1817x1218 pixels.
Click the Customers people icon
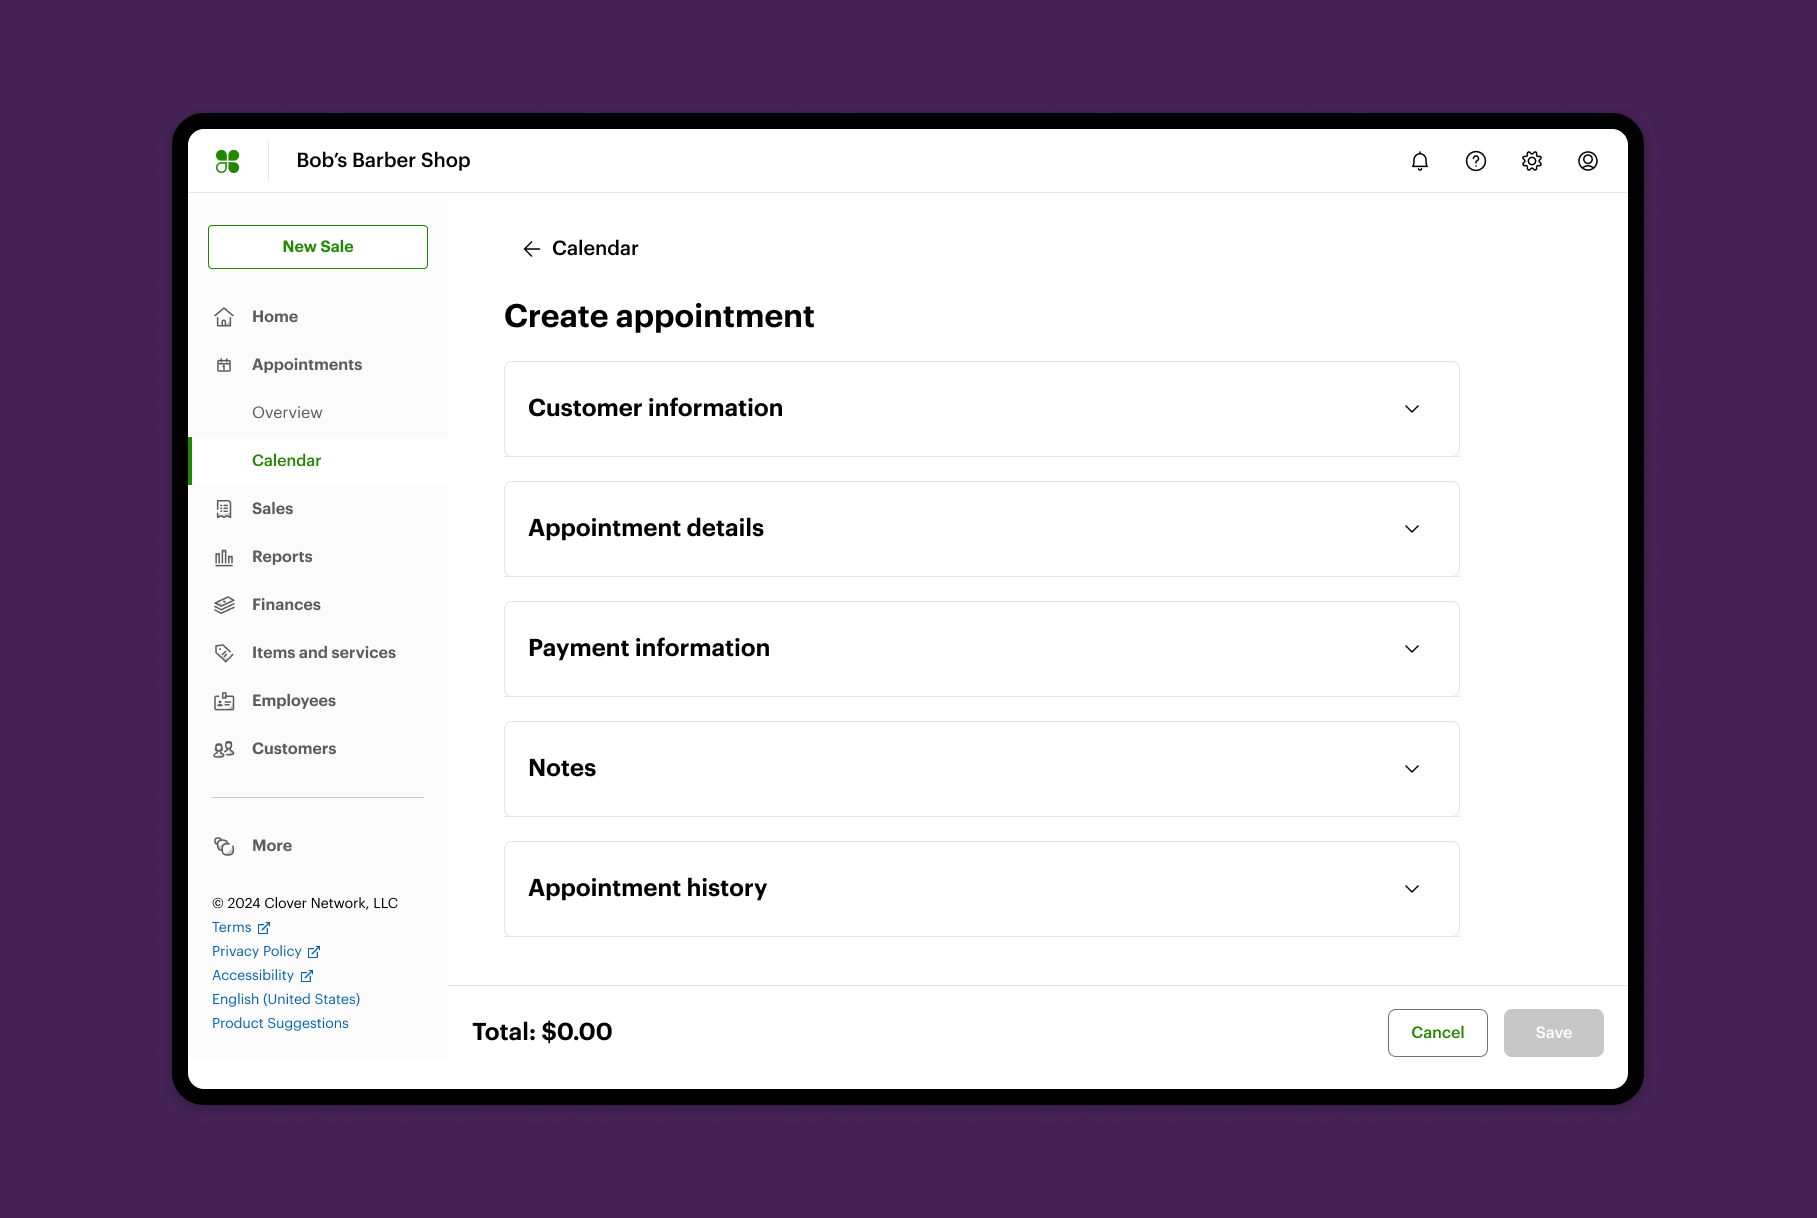pos(224,749)
